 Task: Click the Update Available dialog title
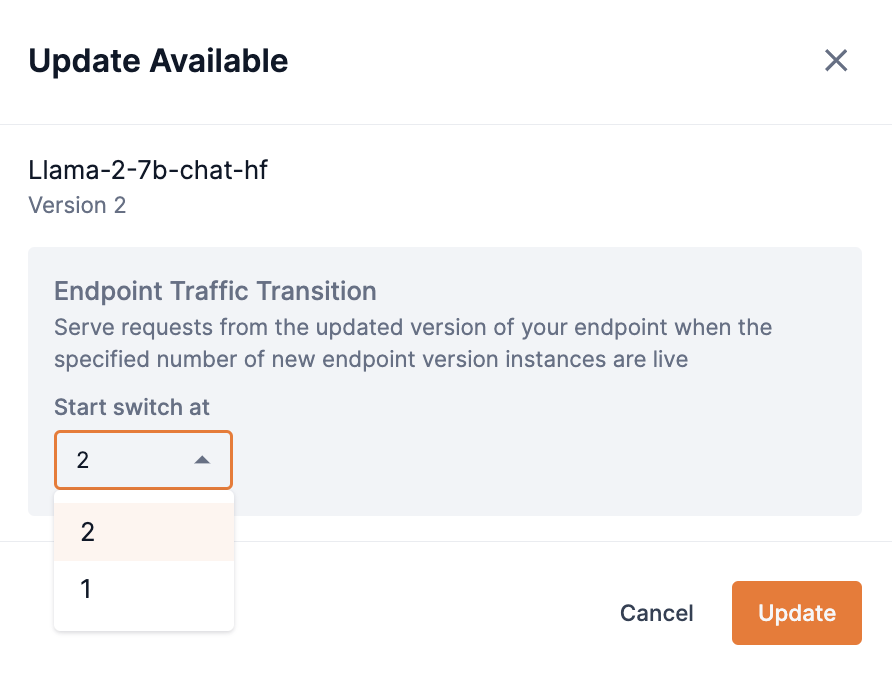point(157,60)
